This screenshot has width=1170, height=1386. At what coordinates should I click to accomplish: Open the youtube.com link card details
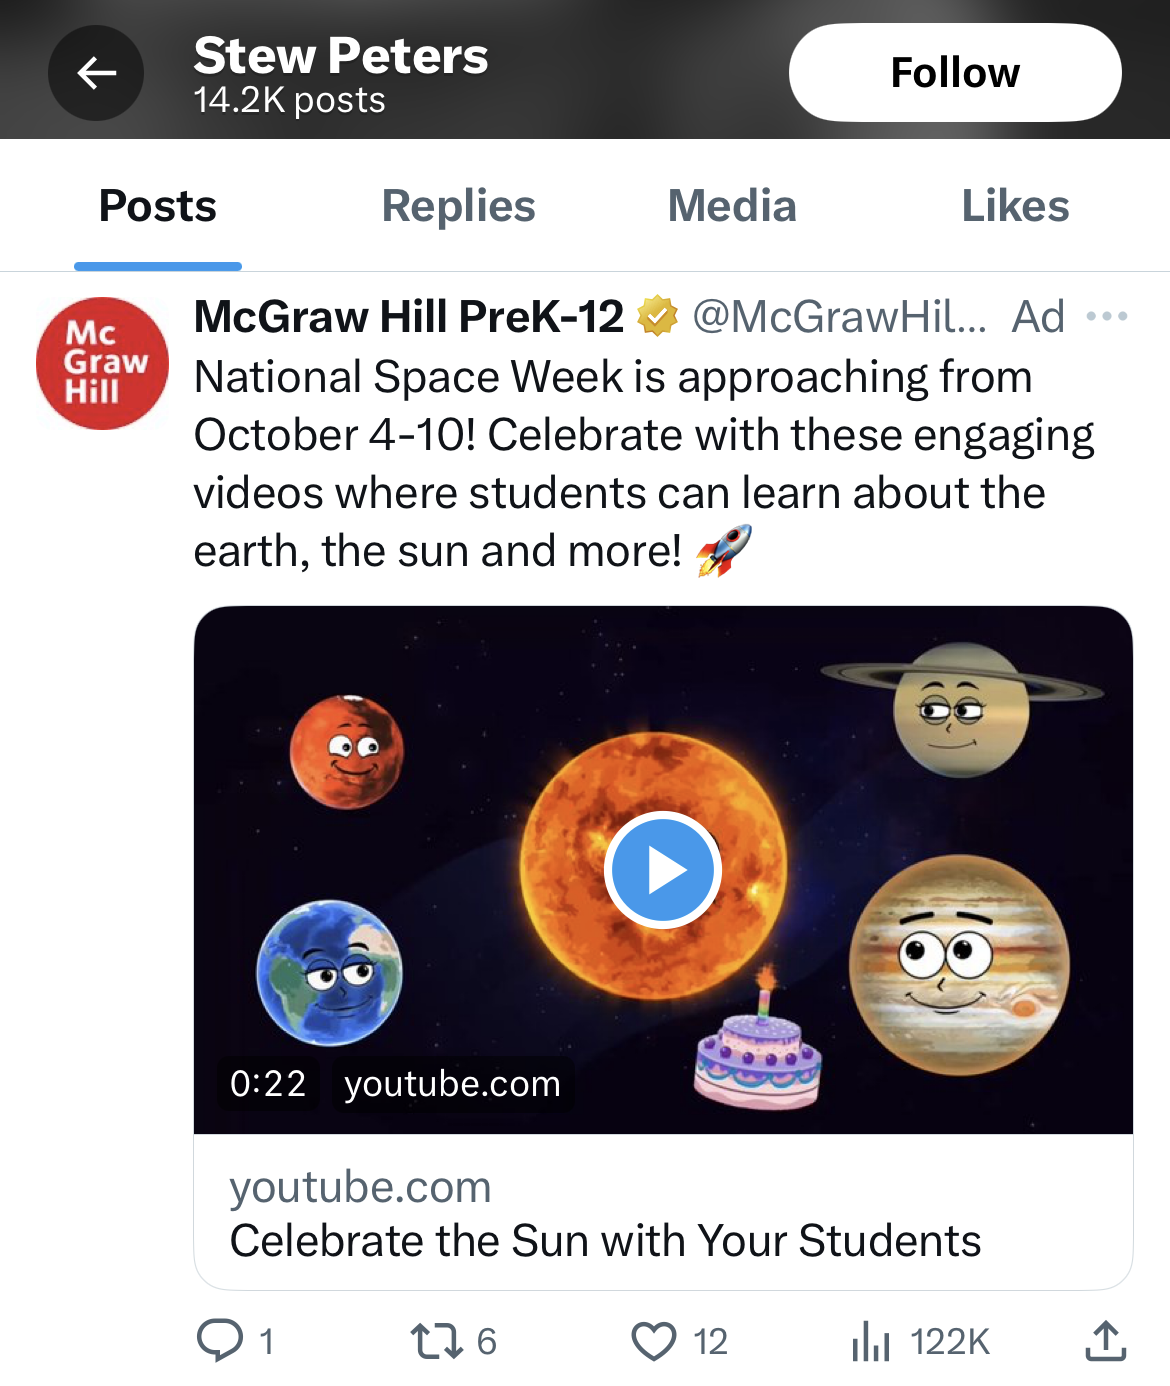(362, 1187)
